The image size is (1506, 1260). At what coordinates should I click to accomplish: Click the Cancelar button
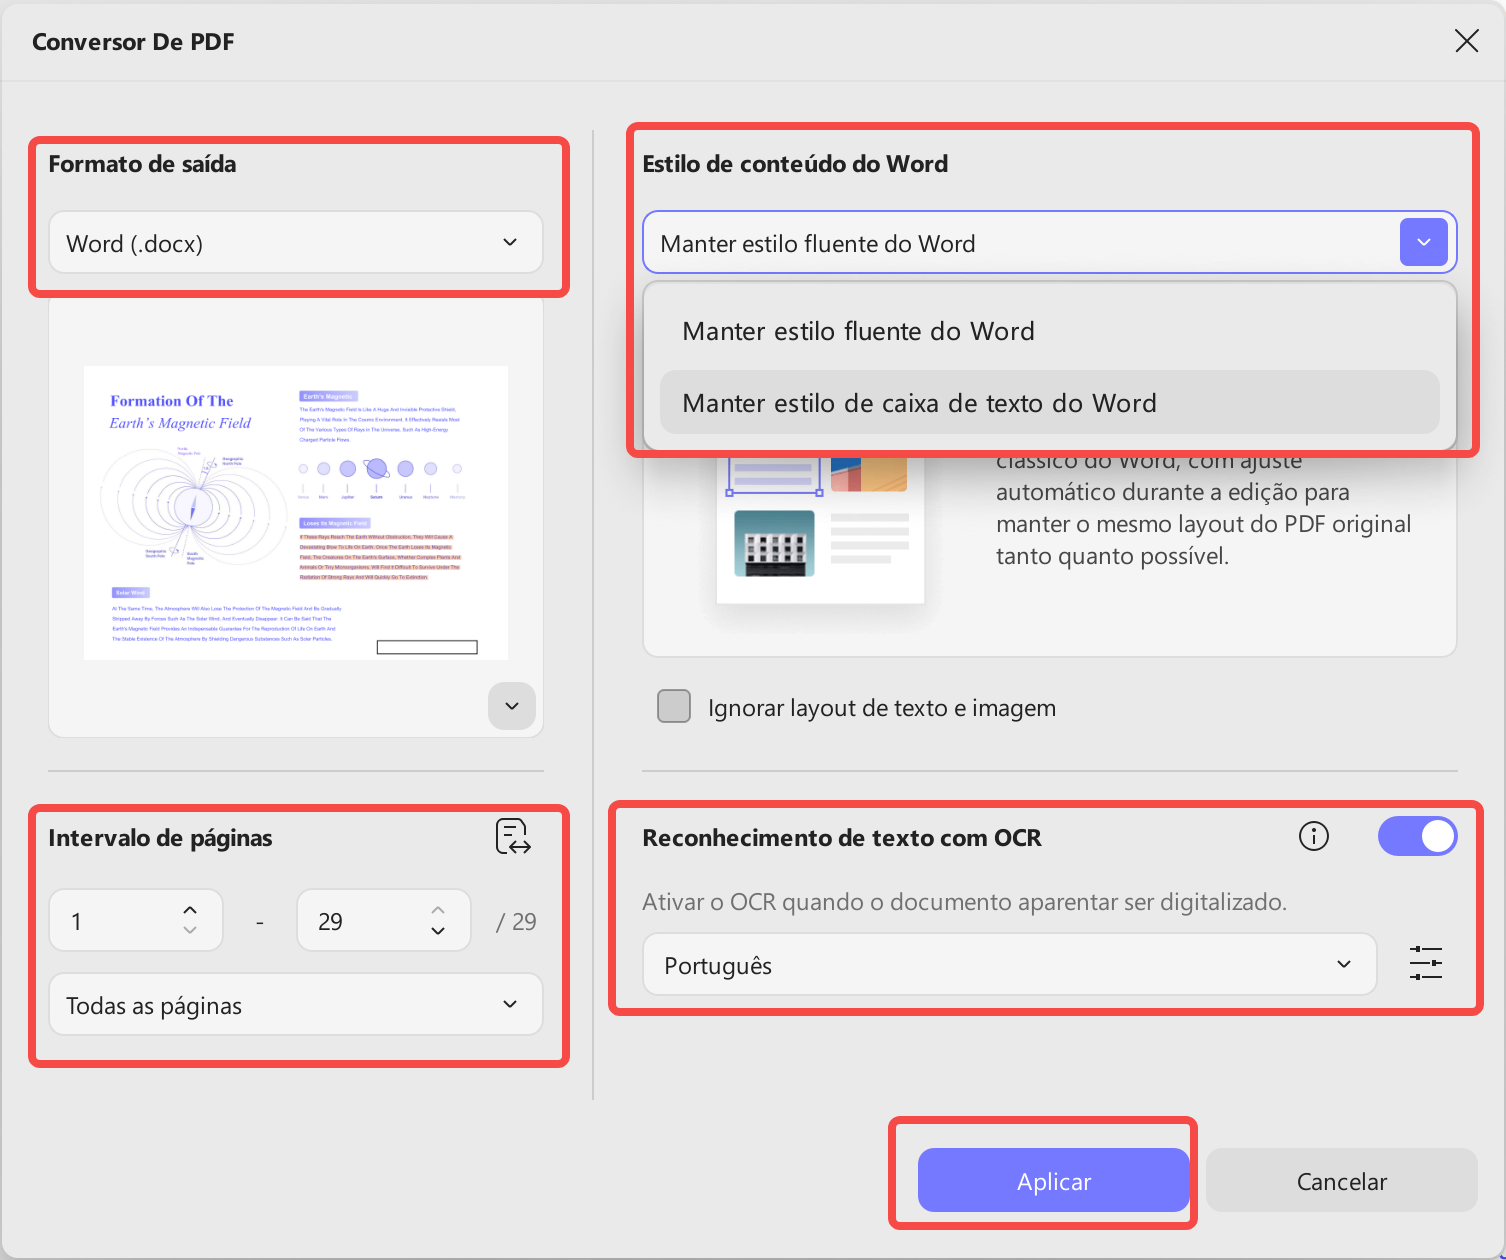coord(1341,1180)
